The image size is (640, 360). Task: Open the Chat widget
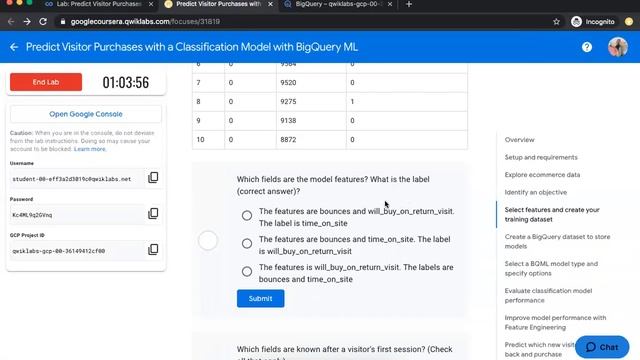pos(602,347)
